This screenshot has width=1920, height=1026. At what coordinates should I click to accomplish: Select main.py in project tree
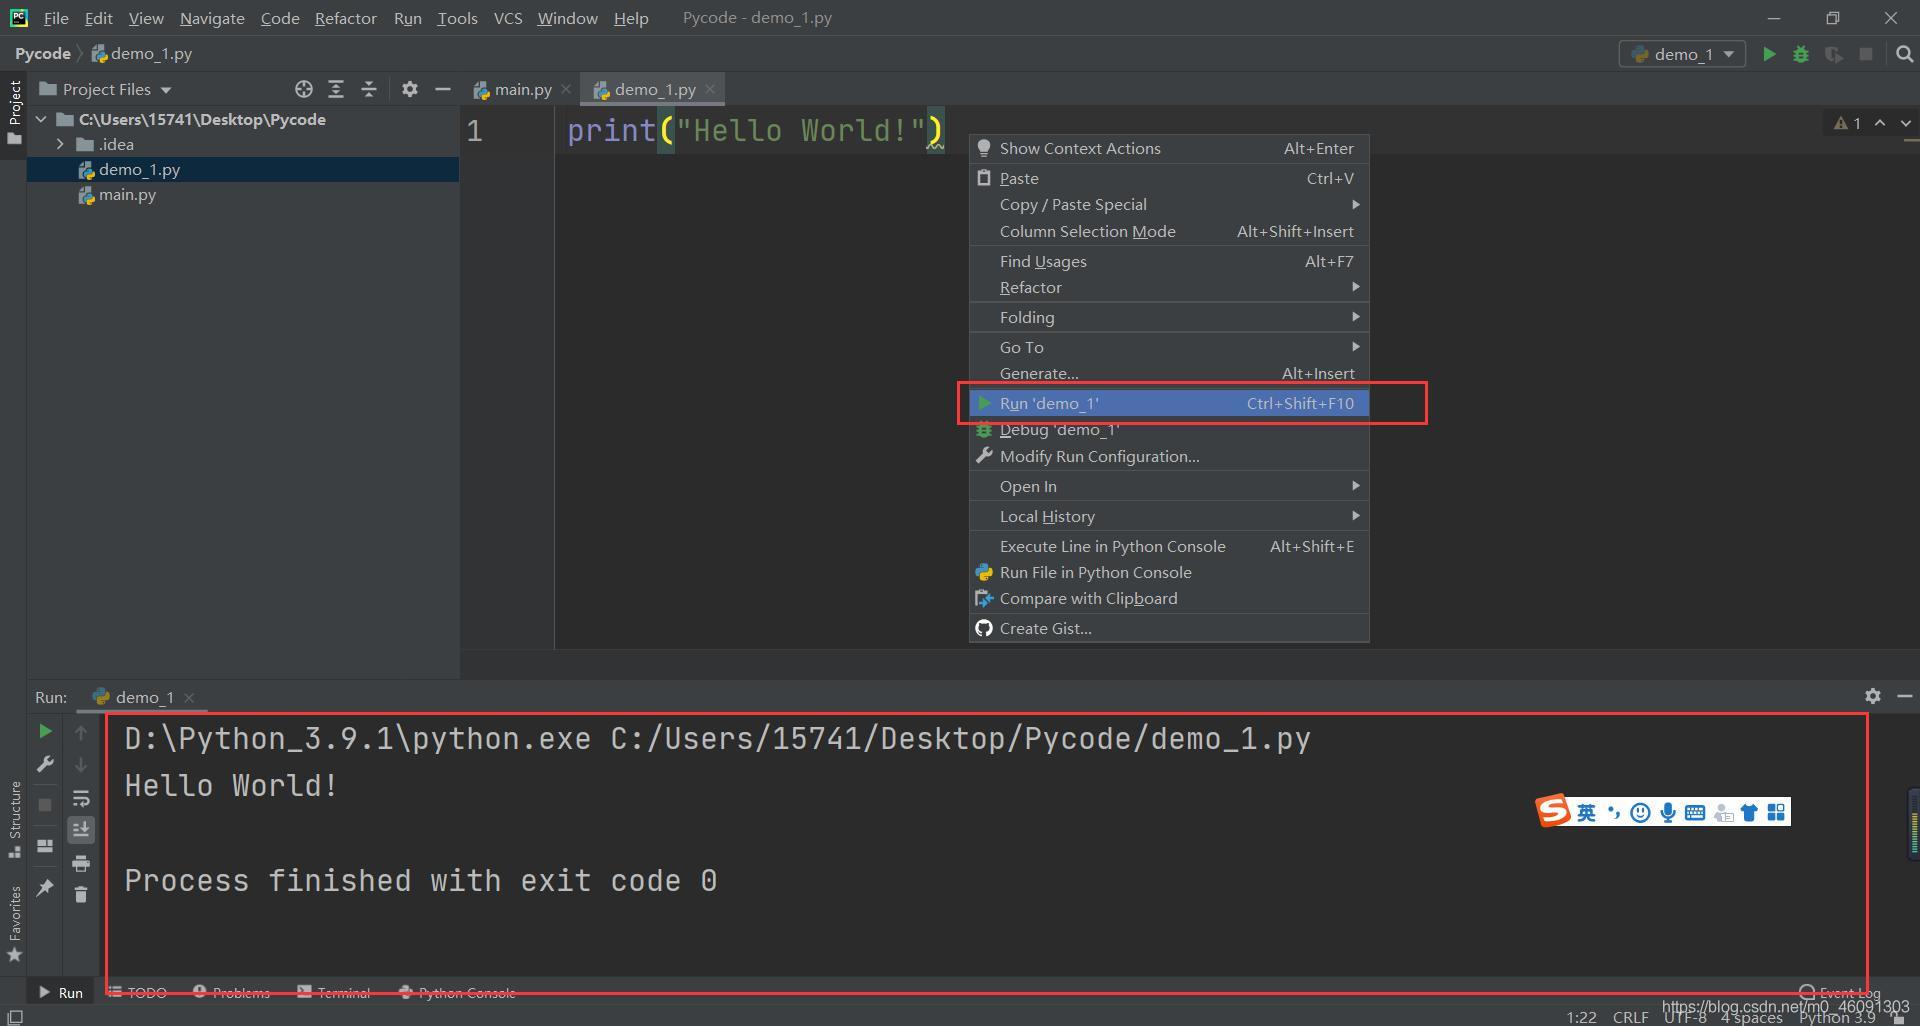point(127,195)
